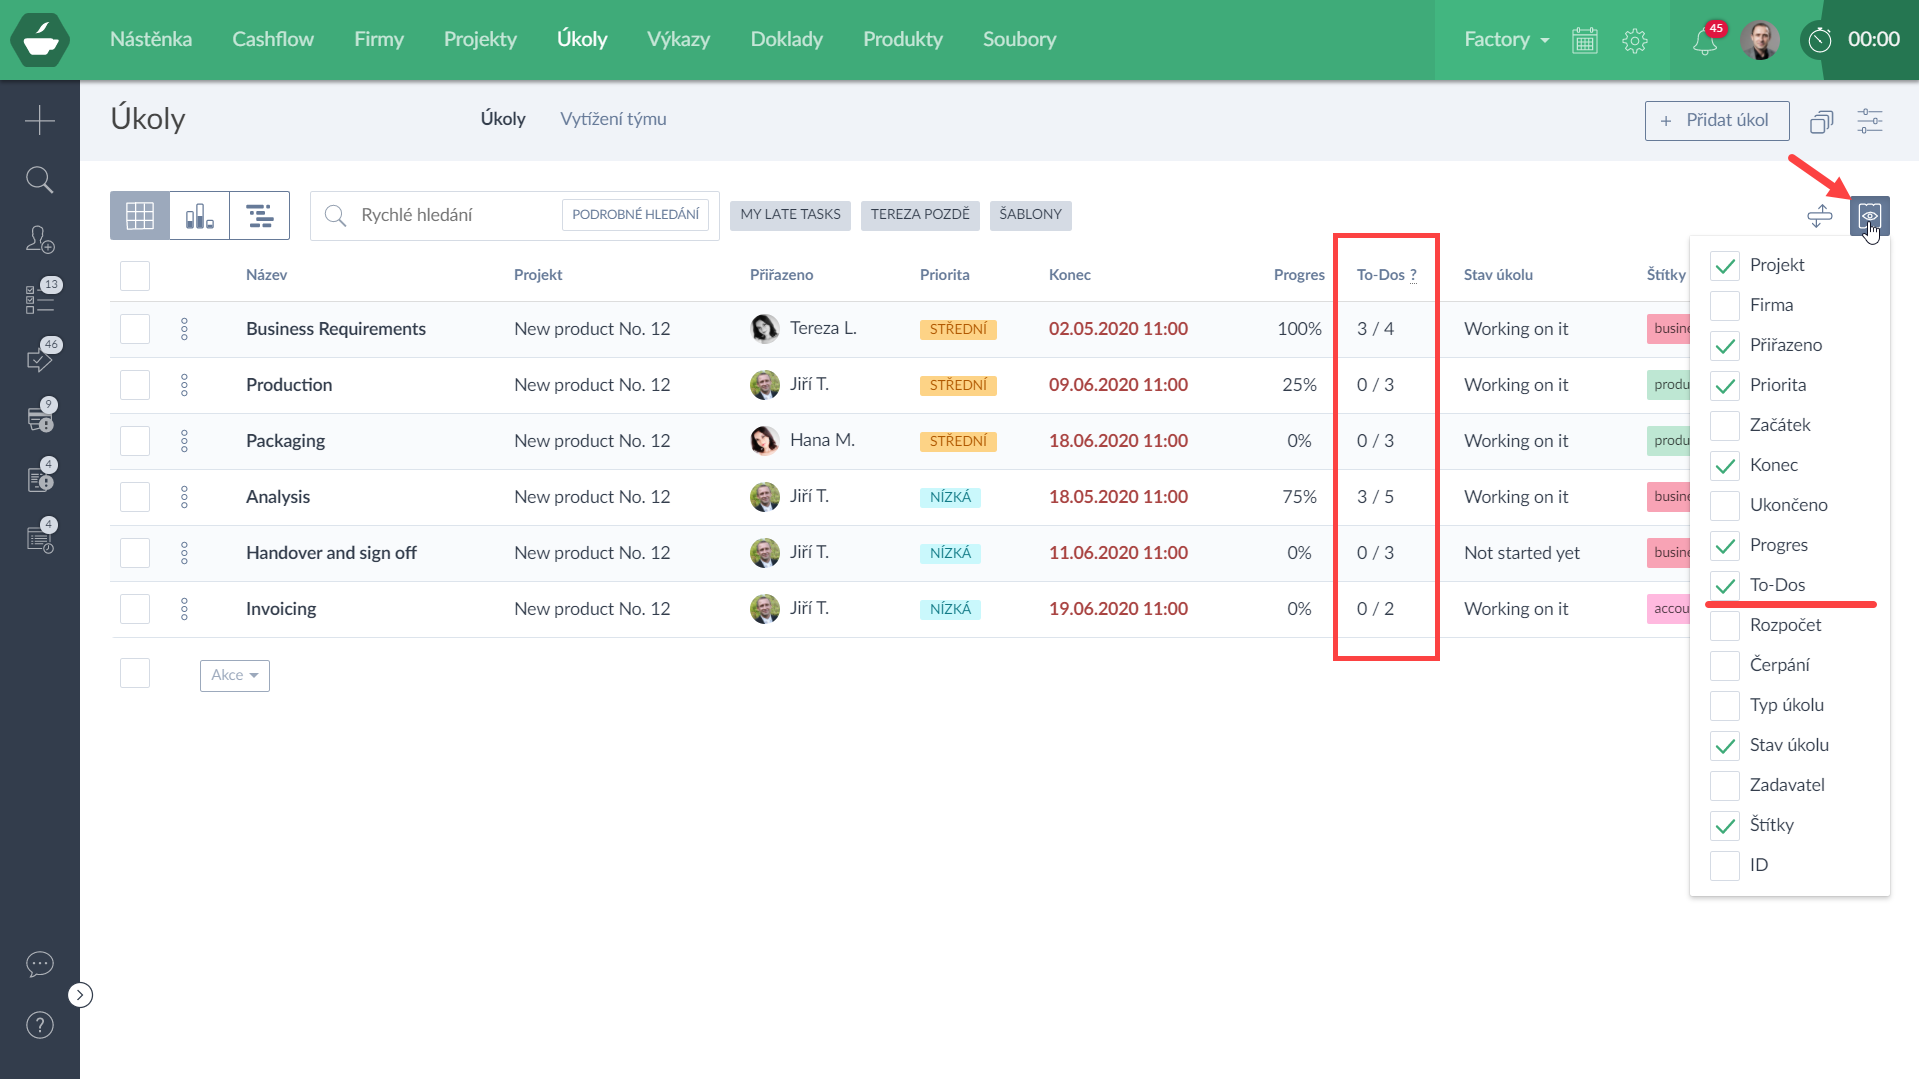
Task: Start the stopwatch timer icon
Action: 1819,40
